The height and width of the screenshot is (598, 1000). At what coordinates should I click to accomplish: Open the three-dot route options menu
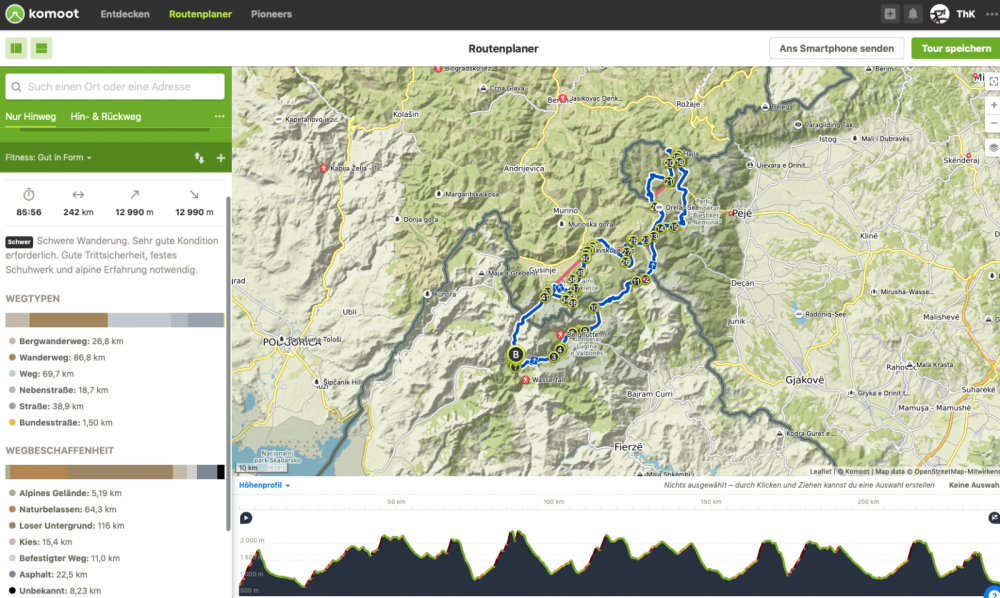click(x=219, y=117)
